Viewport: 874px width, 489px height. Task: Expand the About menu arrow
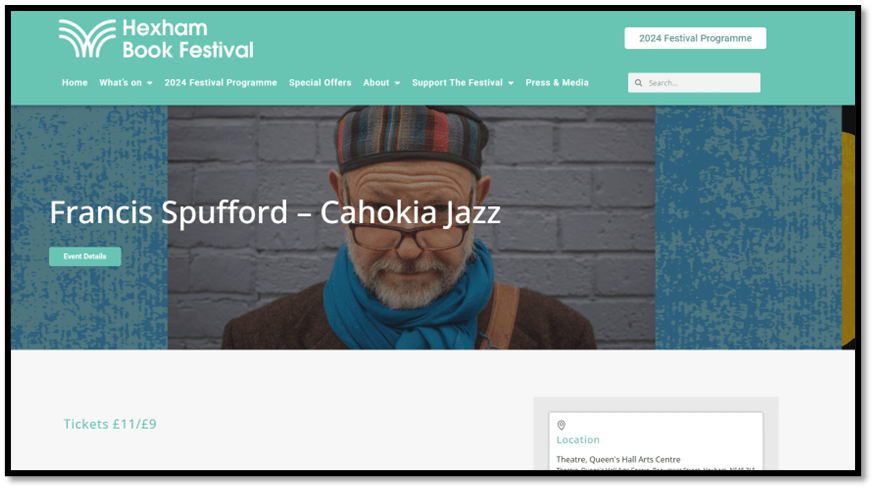397,83
